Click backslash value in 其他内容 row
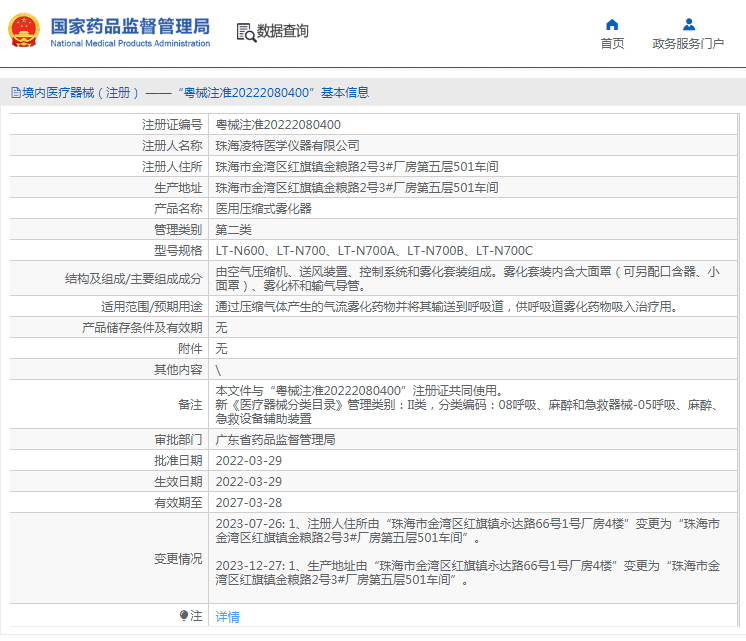746x641 pixels. pyautogui.click(x=218, y=370)
